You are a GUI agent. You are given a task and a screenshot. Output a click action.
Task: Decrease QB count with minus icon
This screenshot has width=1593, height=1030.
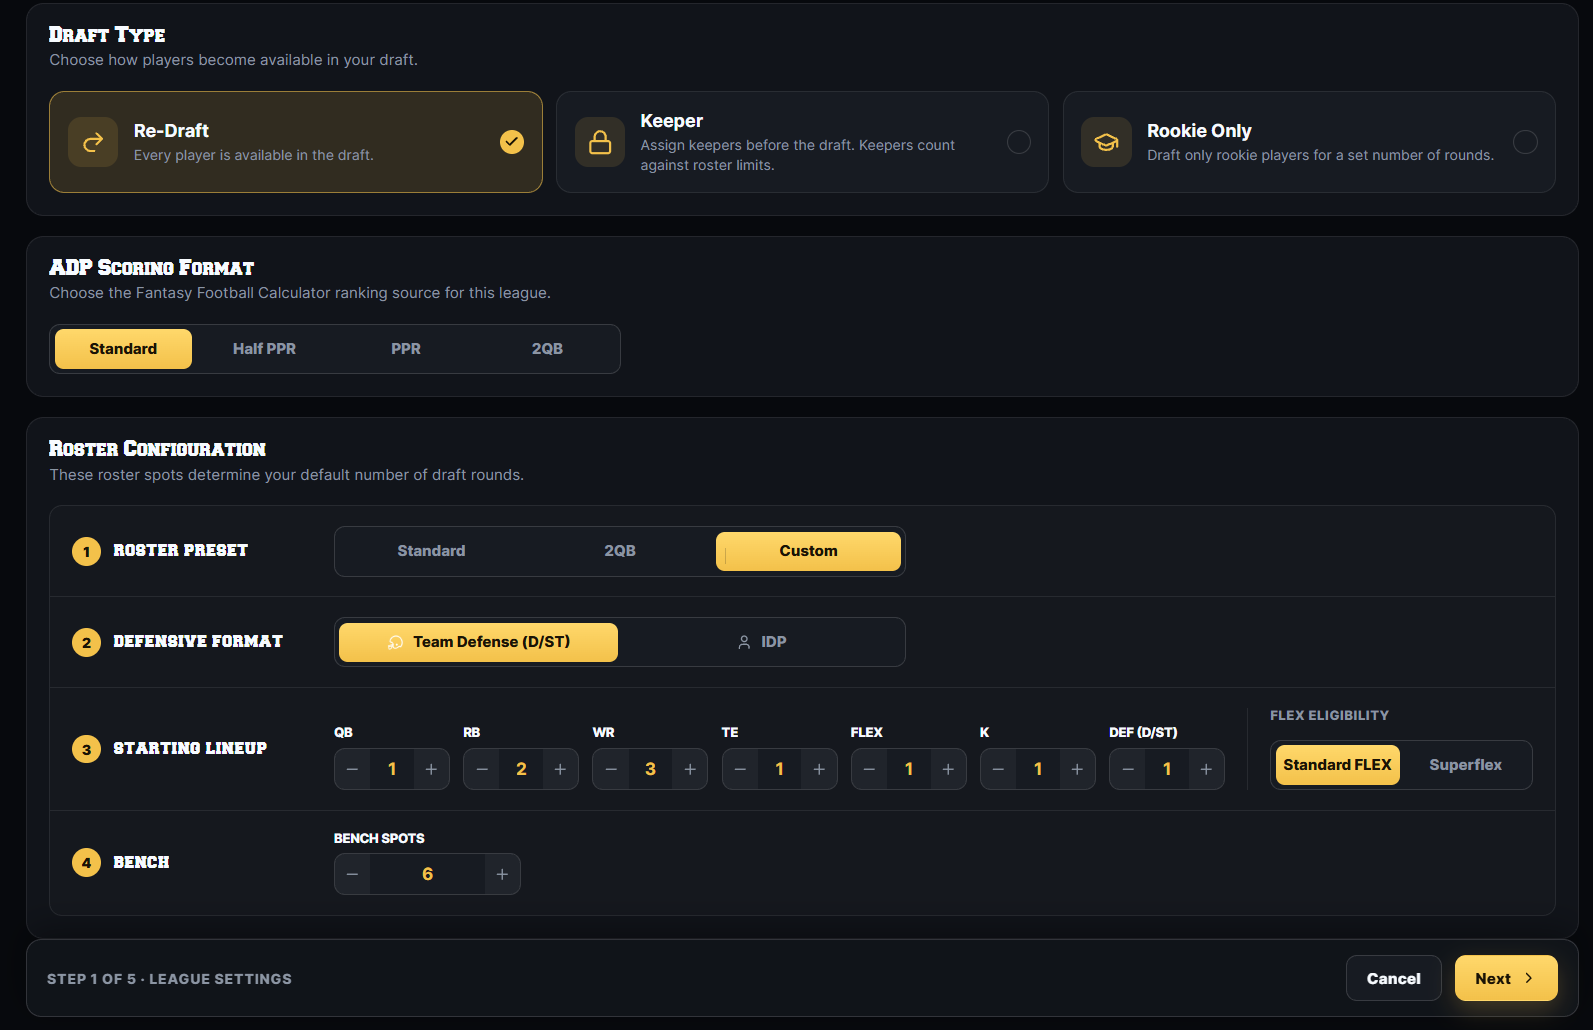pos(352,769)
